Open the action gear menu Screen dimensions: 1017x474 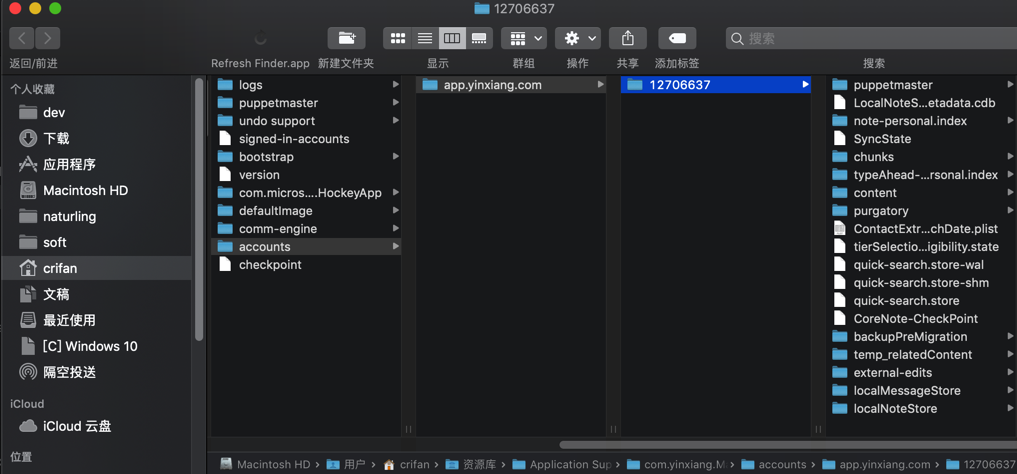coord(577,38)
